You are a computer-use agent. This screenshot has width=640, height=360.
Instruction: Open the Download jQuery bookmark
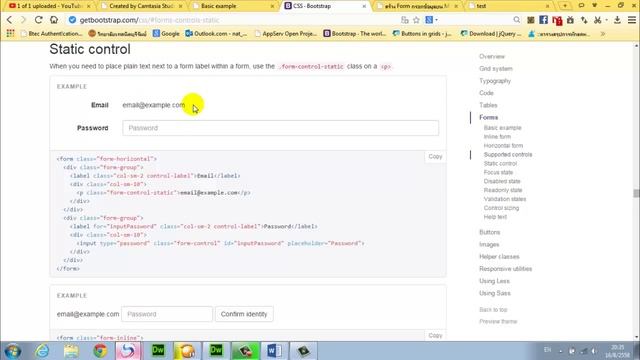(x=491, y=34)
